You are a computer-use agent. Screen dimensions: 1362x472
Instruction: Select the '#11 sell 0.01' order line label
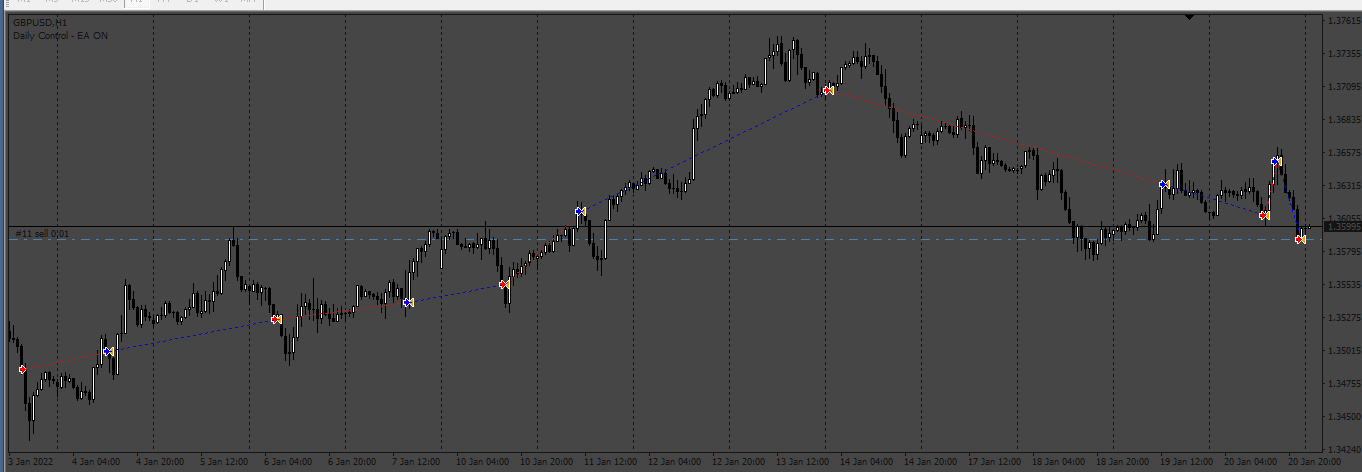pos(43,234)
